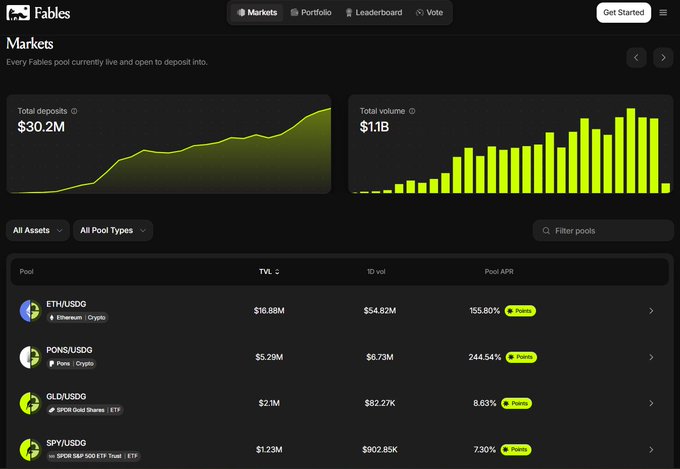The height and width of the screenshot is (469, 680).
Task: Click the 155.80% APR value
Action: [x=484, y=311]
